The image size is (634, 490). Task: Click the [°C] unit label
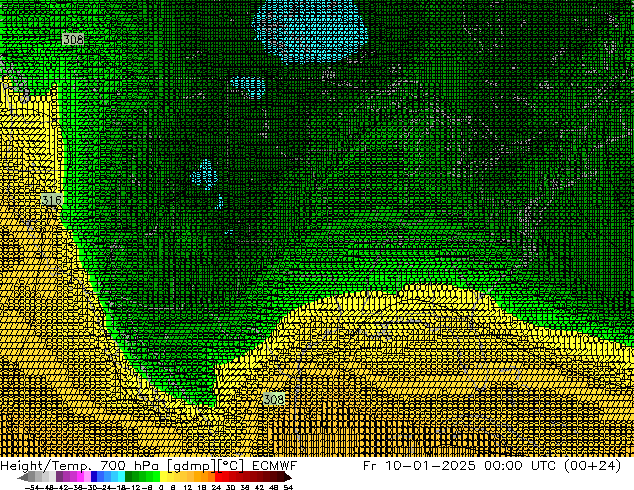point(231,466)
